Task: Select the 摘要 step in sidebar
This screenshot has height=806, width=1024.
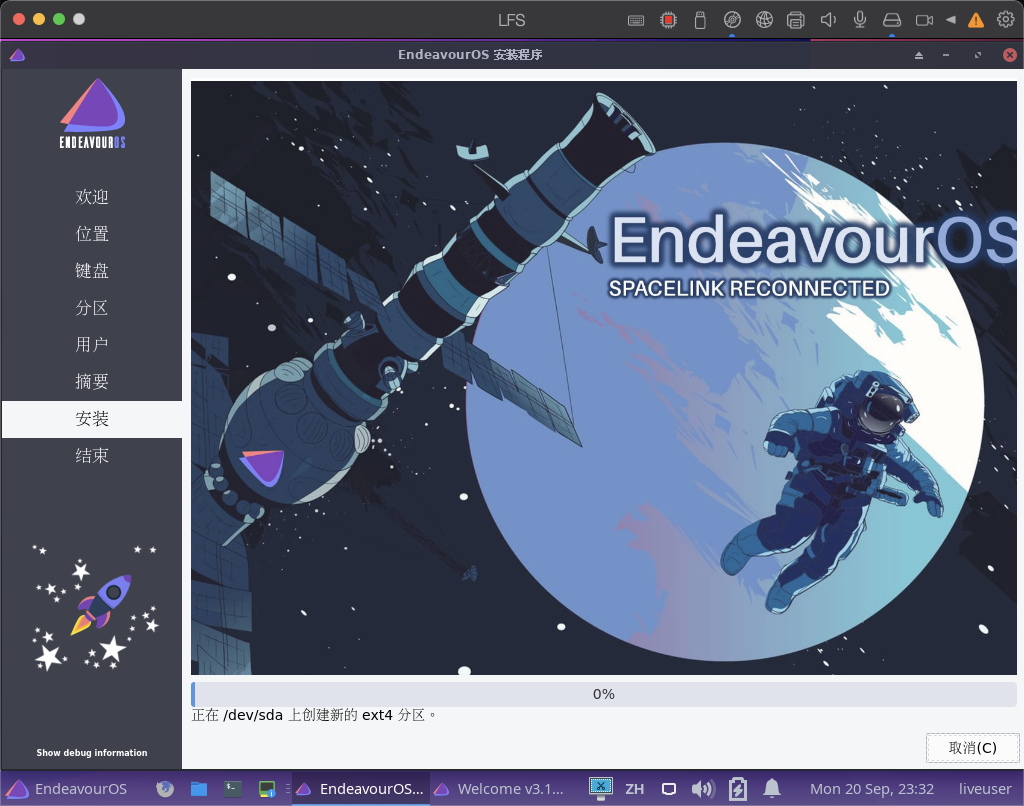Action: pos(91,382)
